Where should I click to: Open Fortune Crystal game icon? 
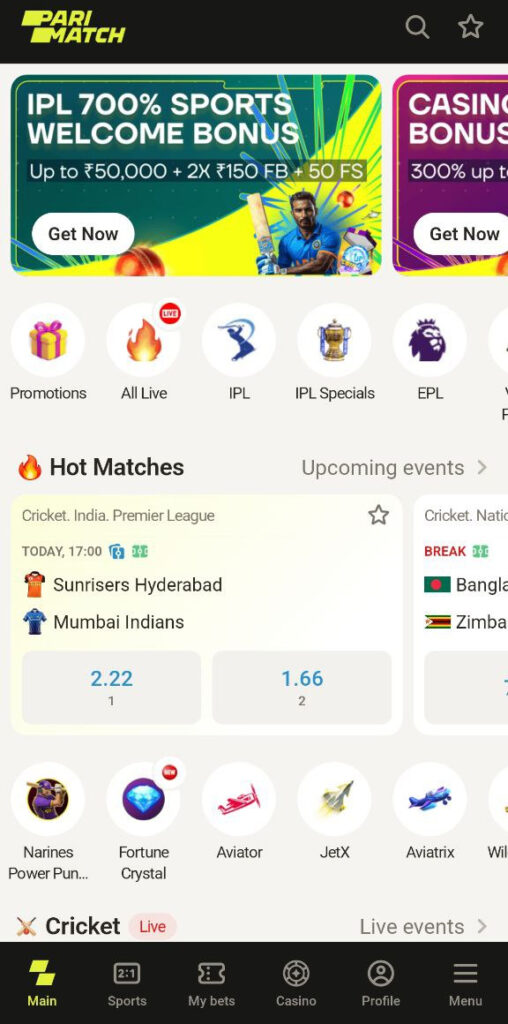[x=144, y=799]
